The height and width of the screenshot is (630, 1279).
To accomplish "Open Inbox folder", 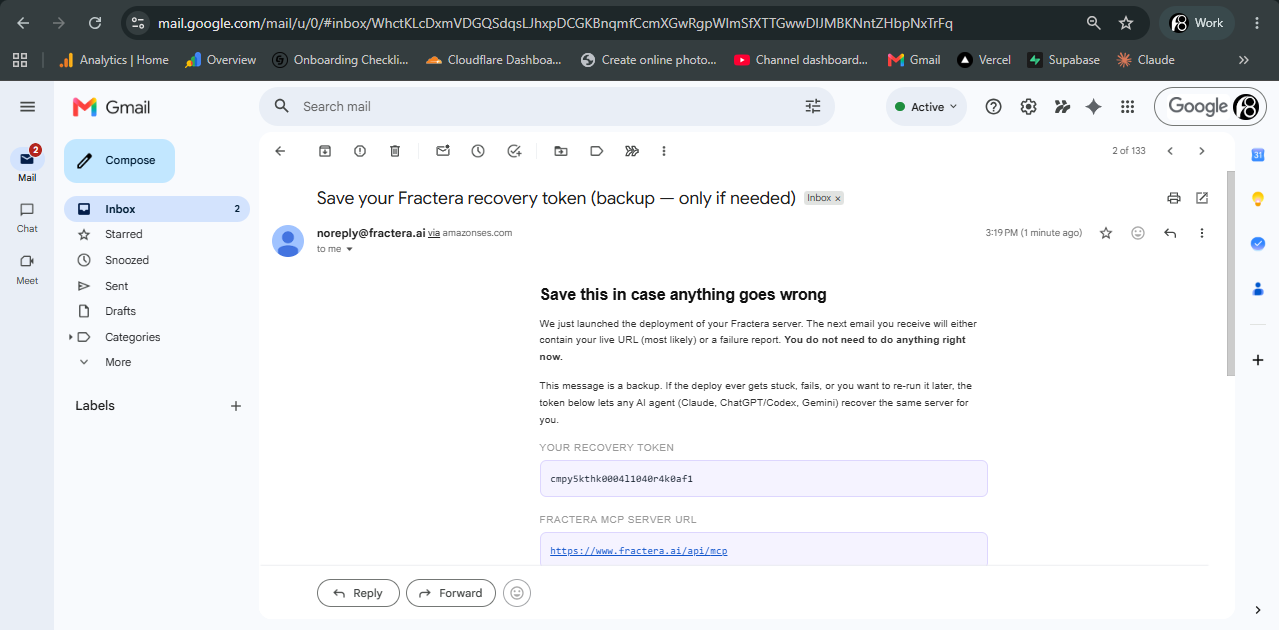I will tap(157, 209).
